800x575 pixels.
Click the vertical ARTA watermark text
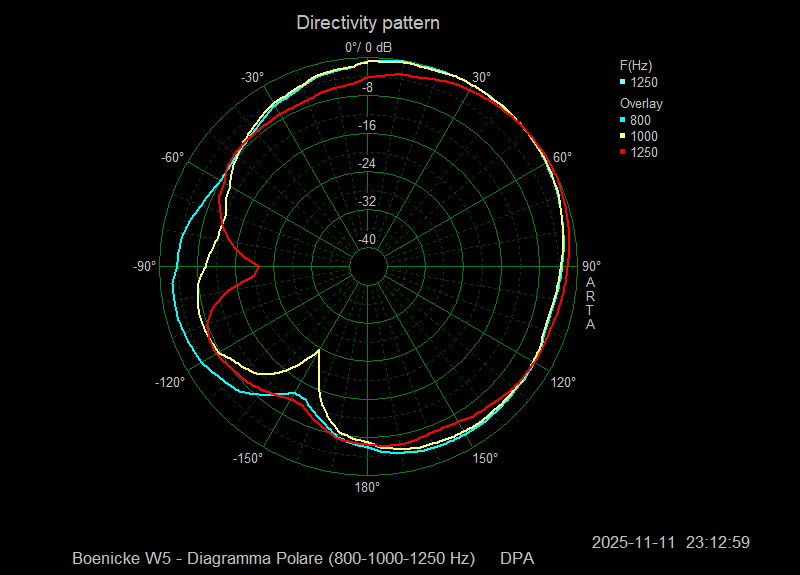591,304
